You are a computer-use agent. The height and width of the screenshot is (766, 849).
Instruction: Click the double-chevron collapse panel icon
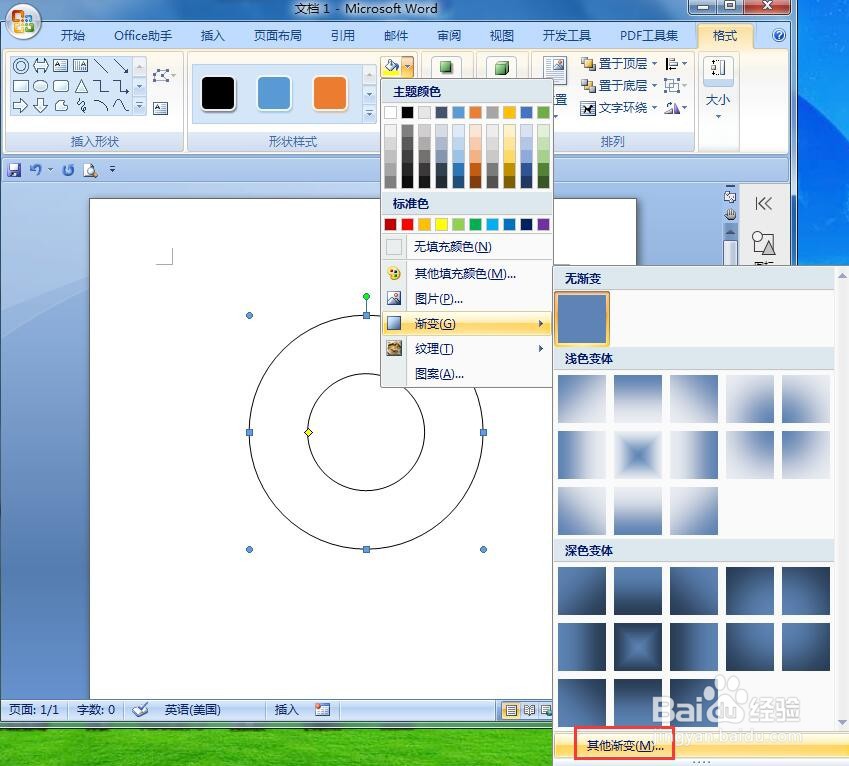763,204
